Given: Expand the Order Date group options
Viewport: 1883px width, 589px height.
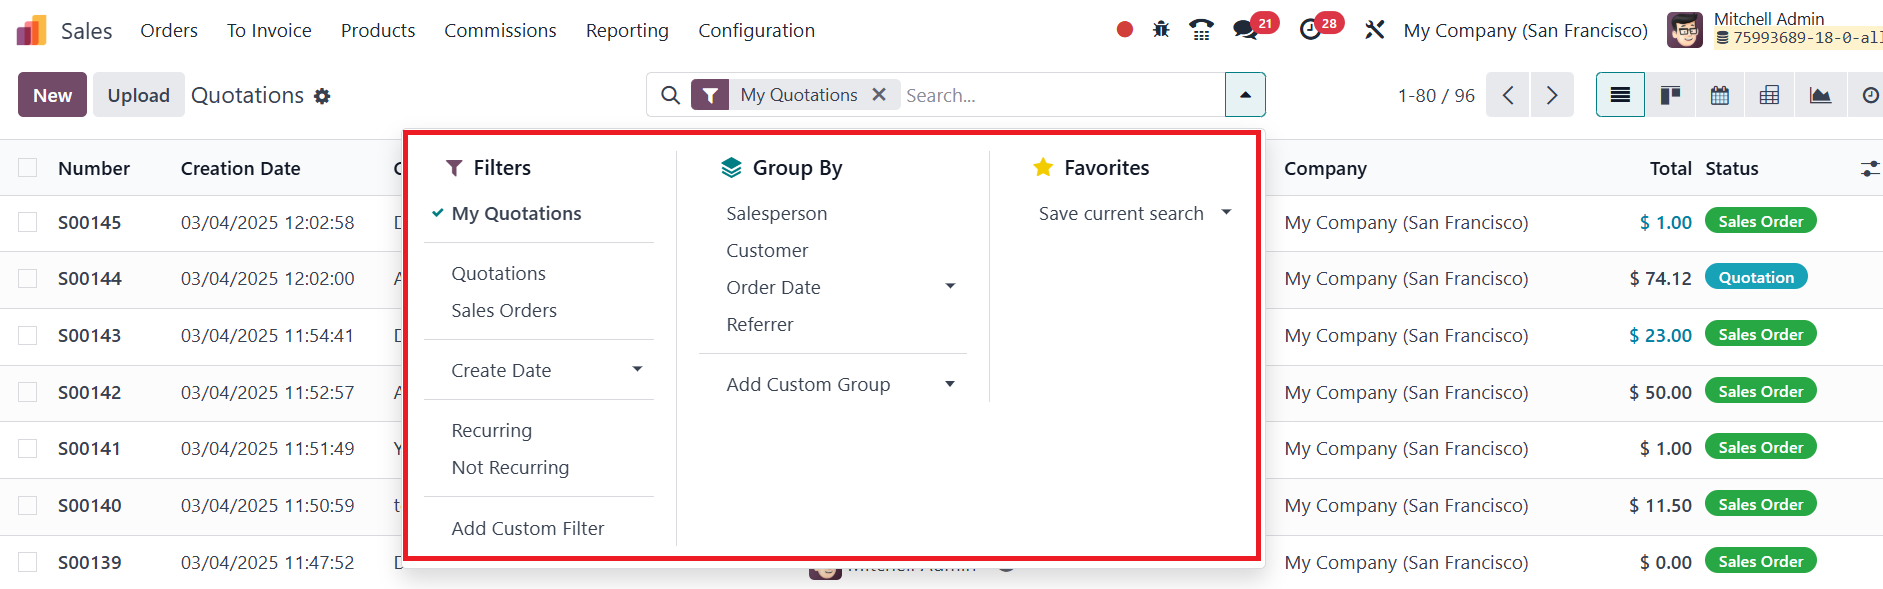Looking at the screenshot, I should pyautogui.click(x=950, y=287).
